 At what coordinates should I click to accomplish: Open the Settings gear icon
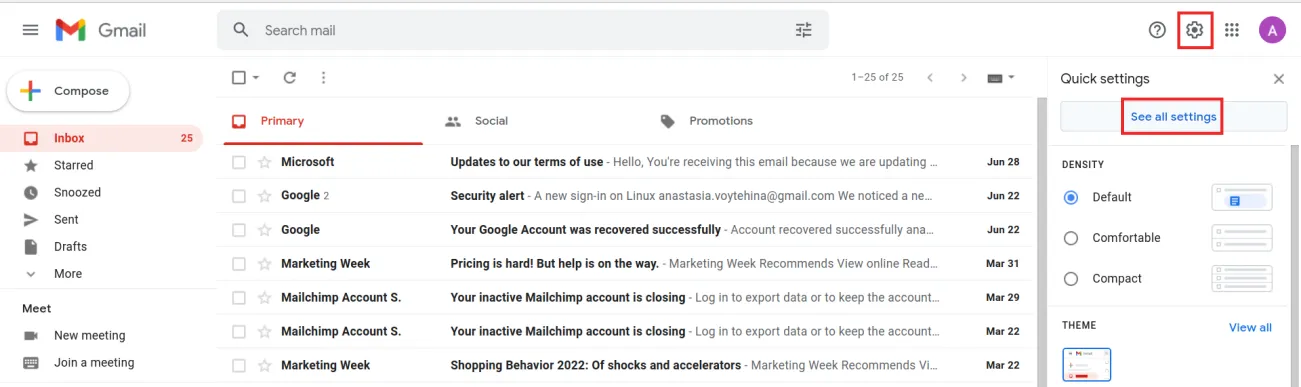(x=1194, y=30)
